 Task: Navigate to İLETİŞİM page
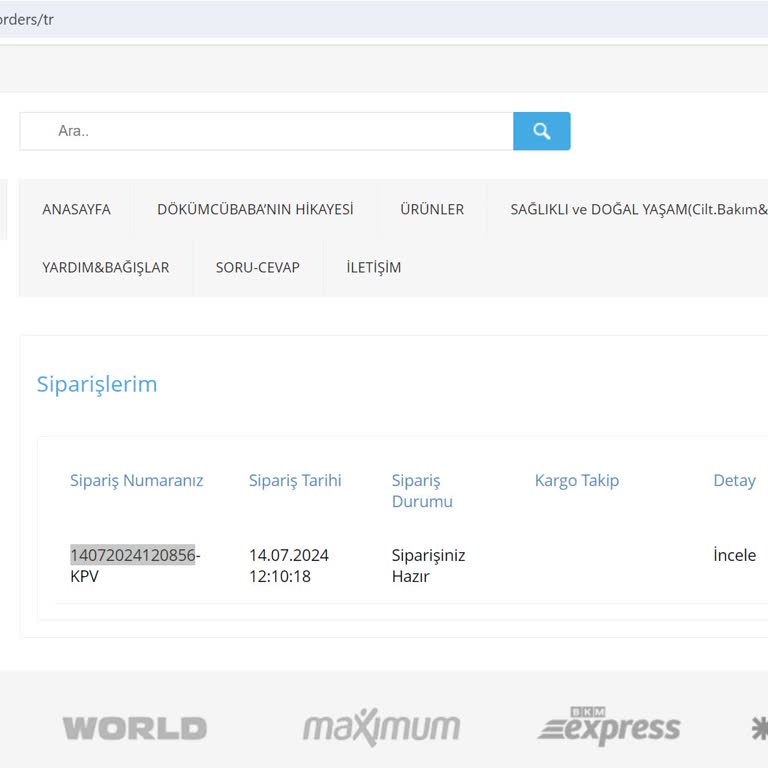pos(374,267)
